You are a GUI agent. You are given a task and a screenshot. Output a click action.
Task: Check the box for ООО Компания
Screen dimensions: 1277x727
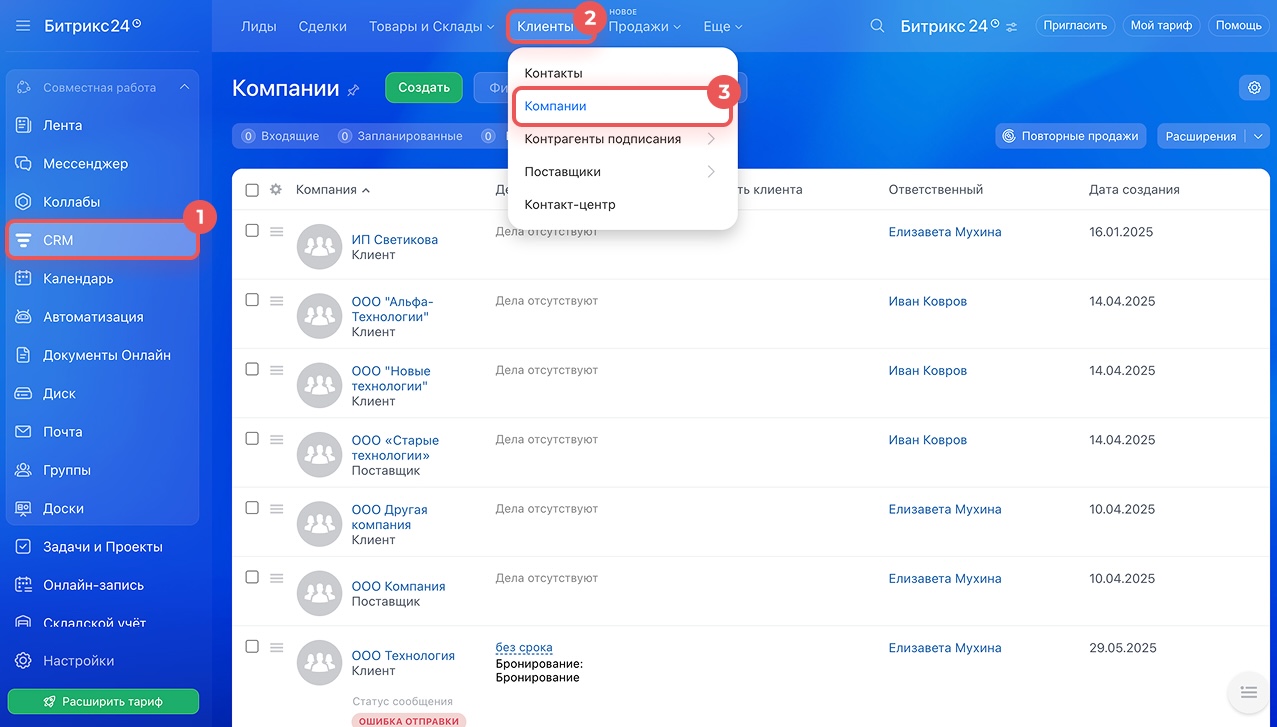[x=252, y=577]
